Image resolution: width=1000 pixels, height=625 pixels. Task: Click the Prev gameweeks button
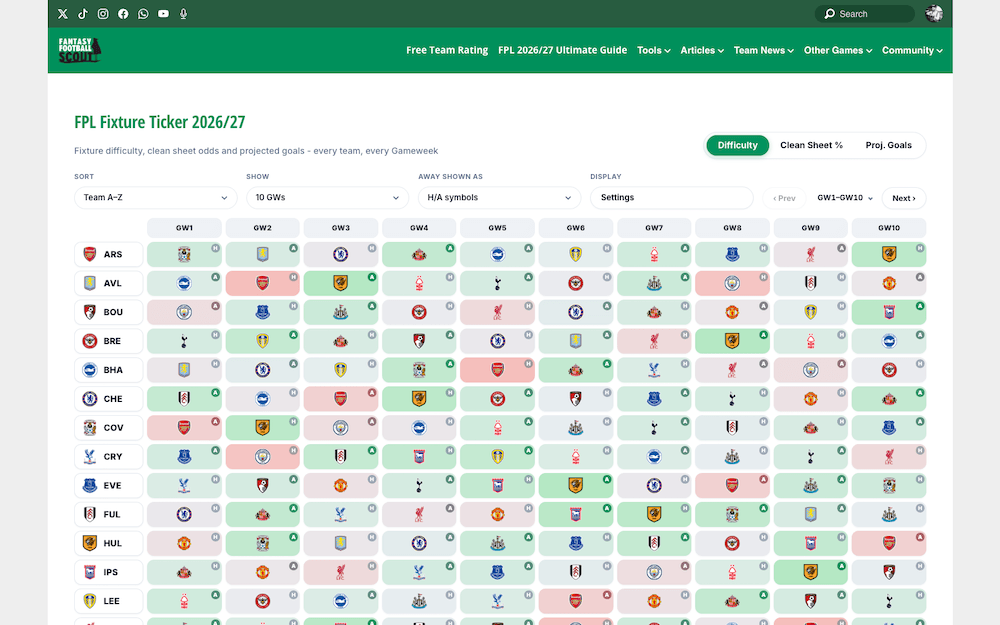784,198
